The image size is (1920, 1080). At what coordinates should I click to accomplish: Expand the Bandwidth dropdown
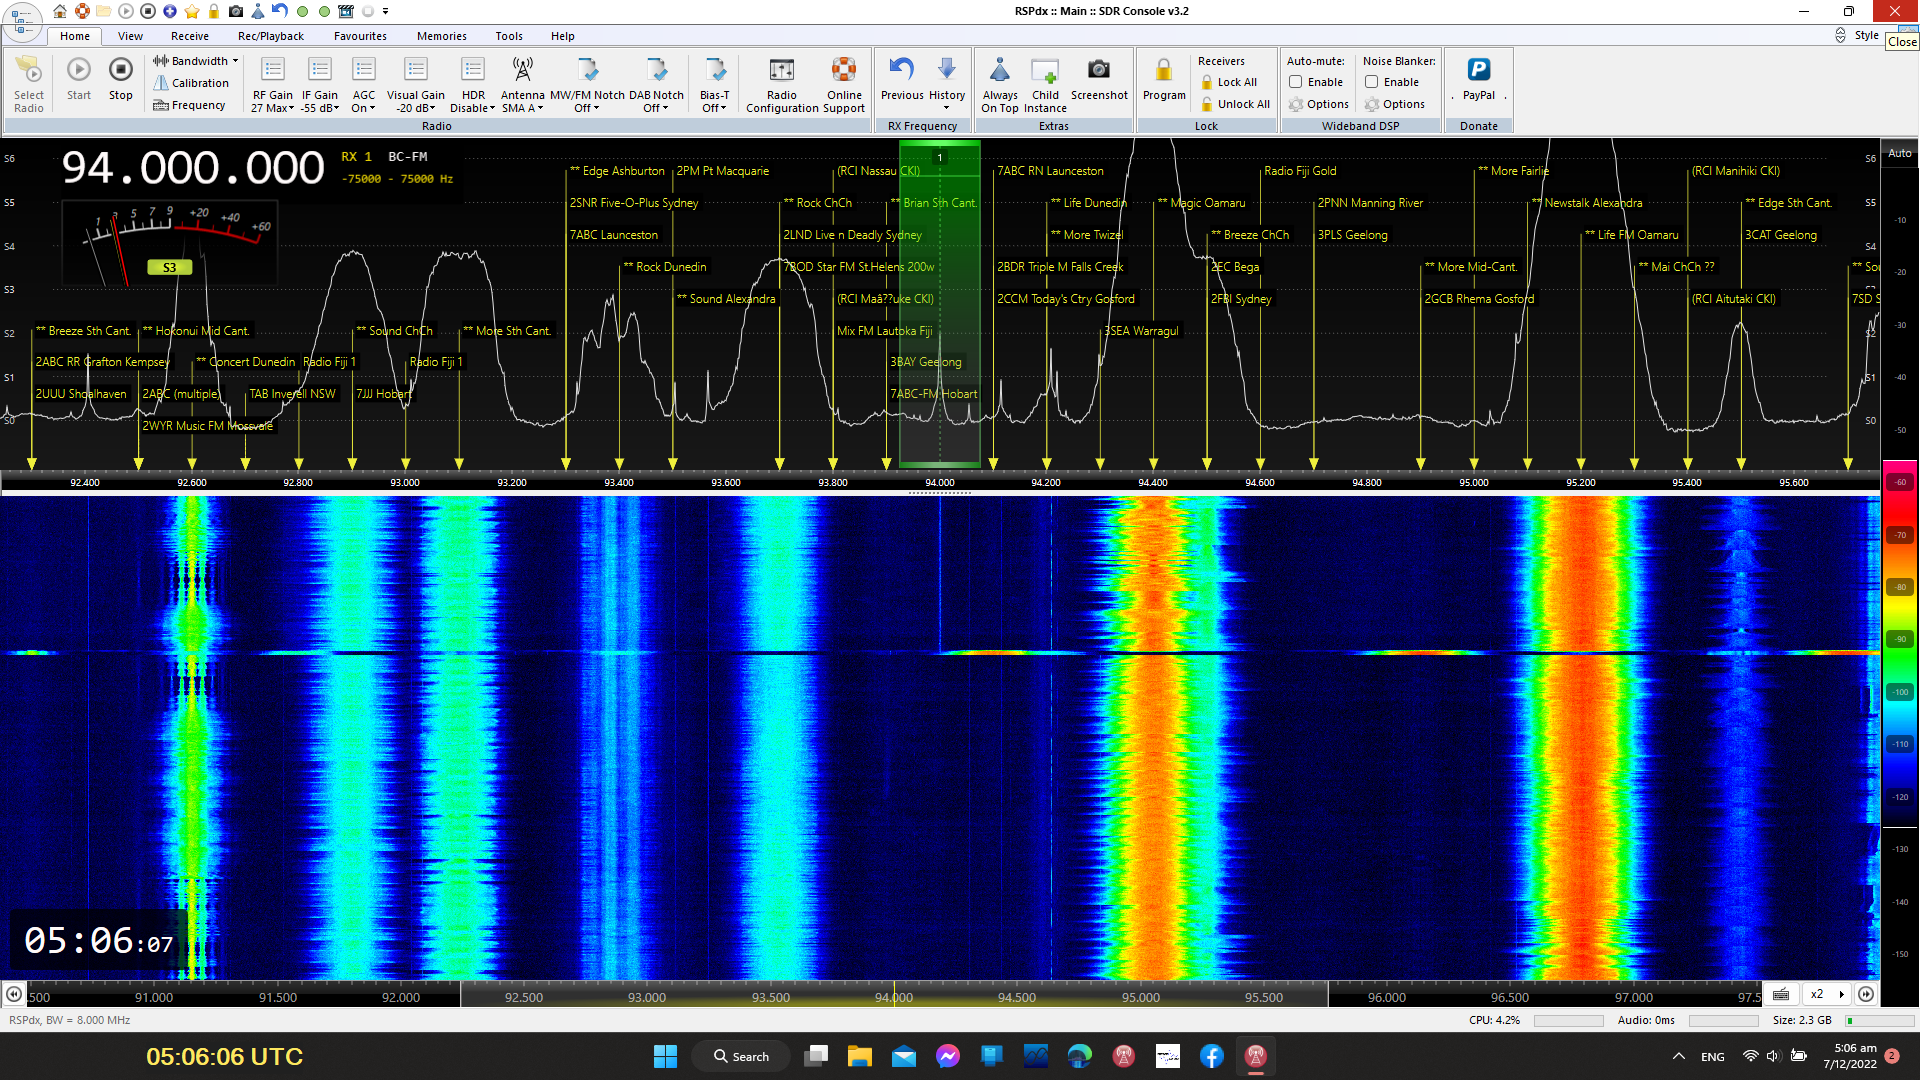[198, 61]
